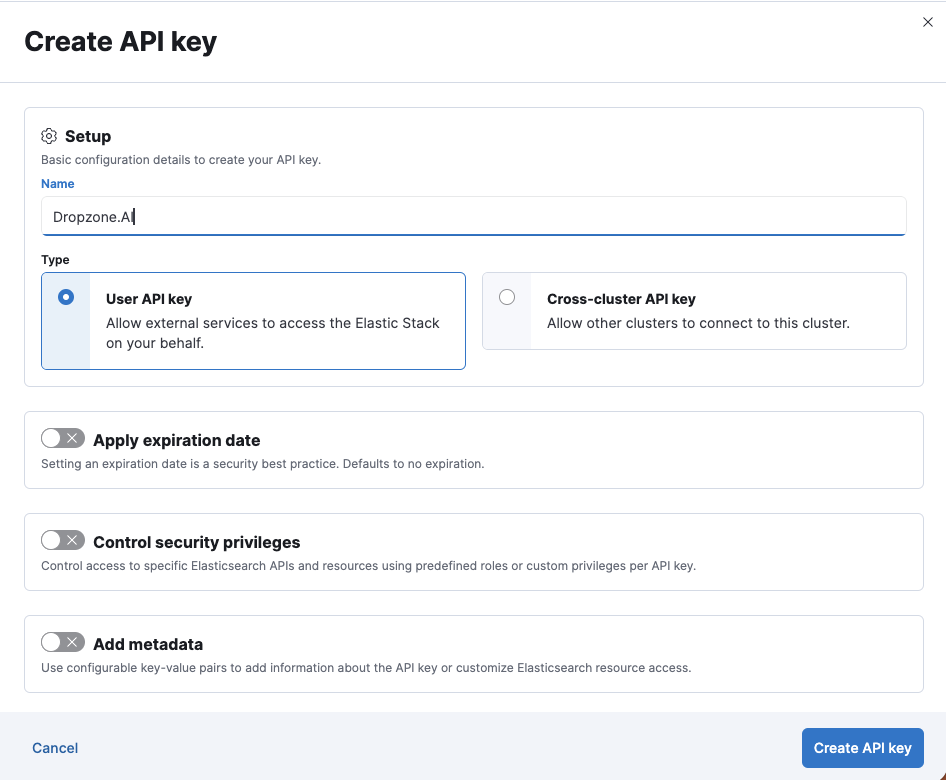Click the Type label above key options
This screenshot has width=946, height=780.
[x=55, y=260]
